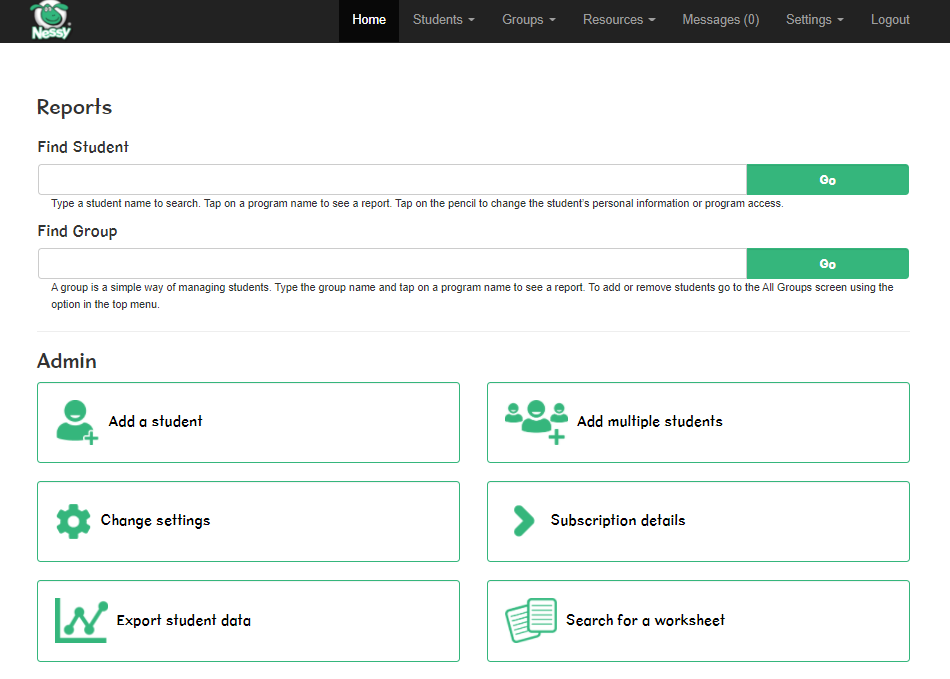The height and width of the screenshot is (679, 950).
Task: Expand the Groups dropdown menu
Action: click(528, 20)
